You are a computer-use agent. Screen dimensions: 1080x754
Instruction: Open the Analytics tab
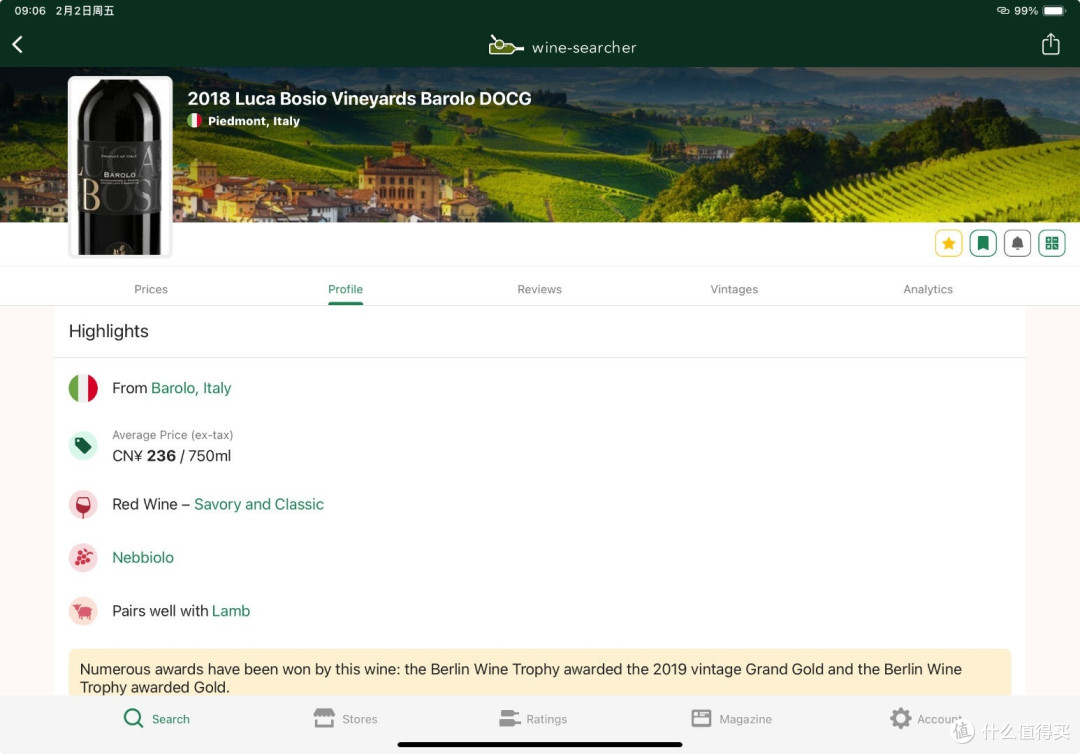(928, 289)
